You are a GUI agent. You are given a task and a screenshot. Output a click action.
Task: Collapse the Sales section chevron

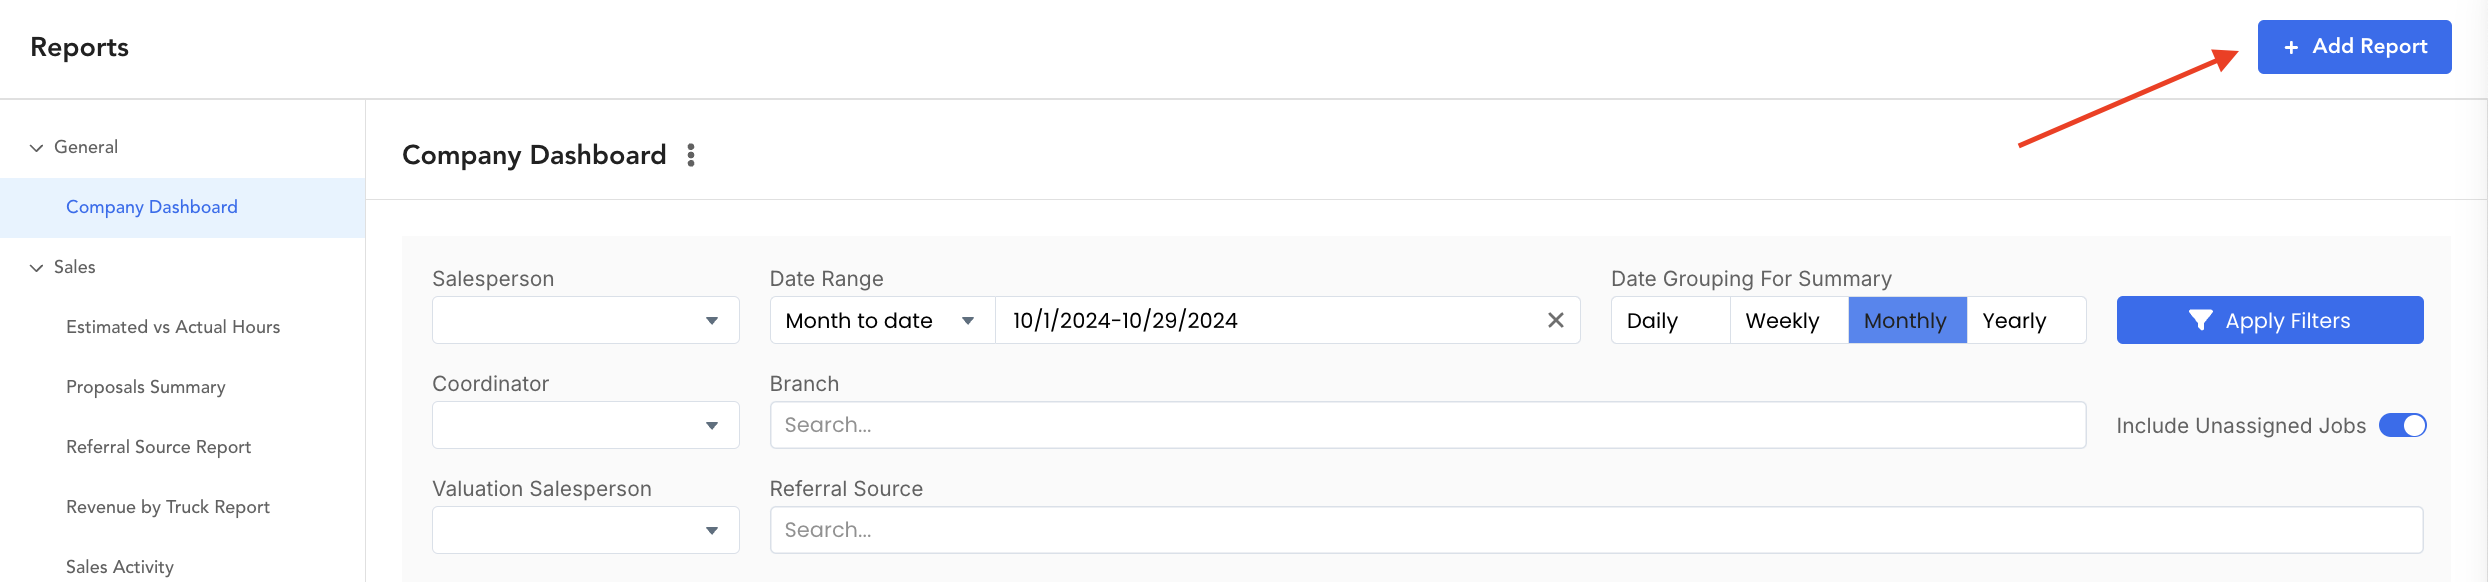coord(37,268)
